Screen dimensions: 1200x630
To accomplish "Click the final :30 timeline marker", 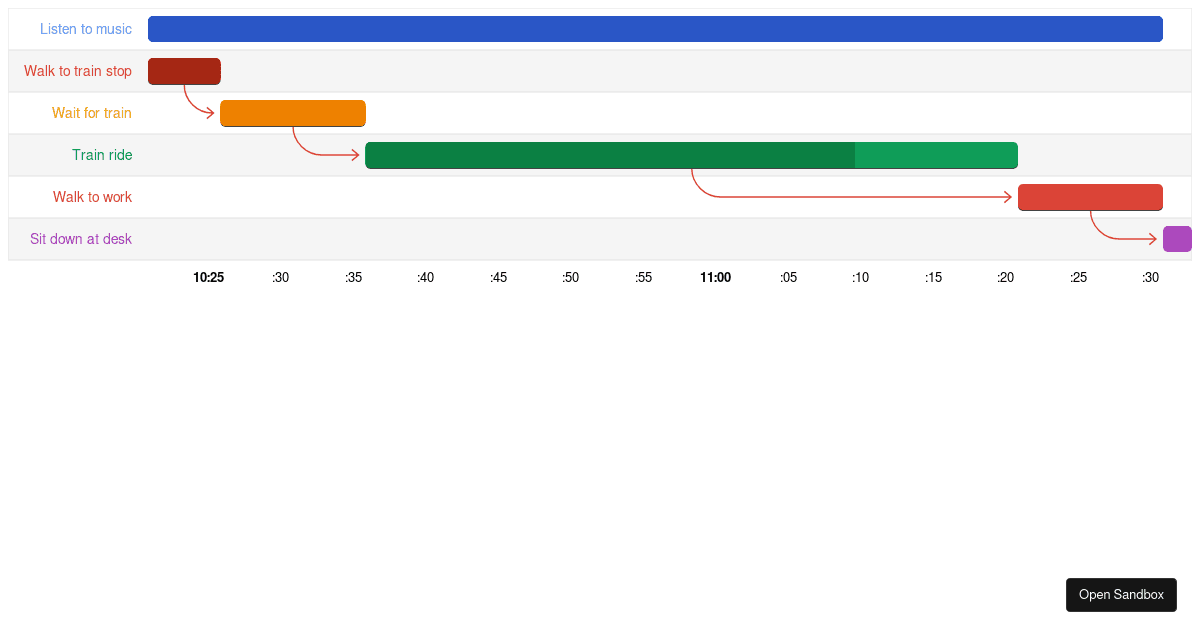I will coord(1150,277).
